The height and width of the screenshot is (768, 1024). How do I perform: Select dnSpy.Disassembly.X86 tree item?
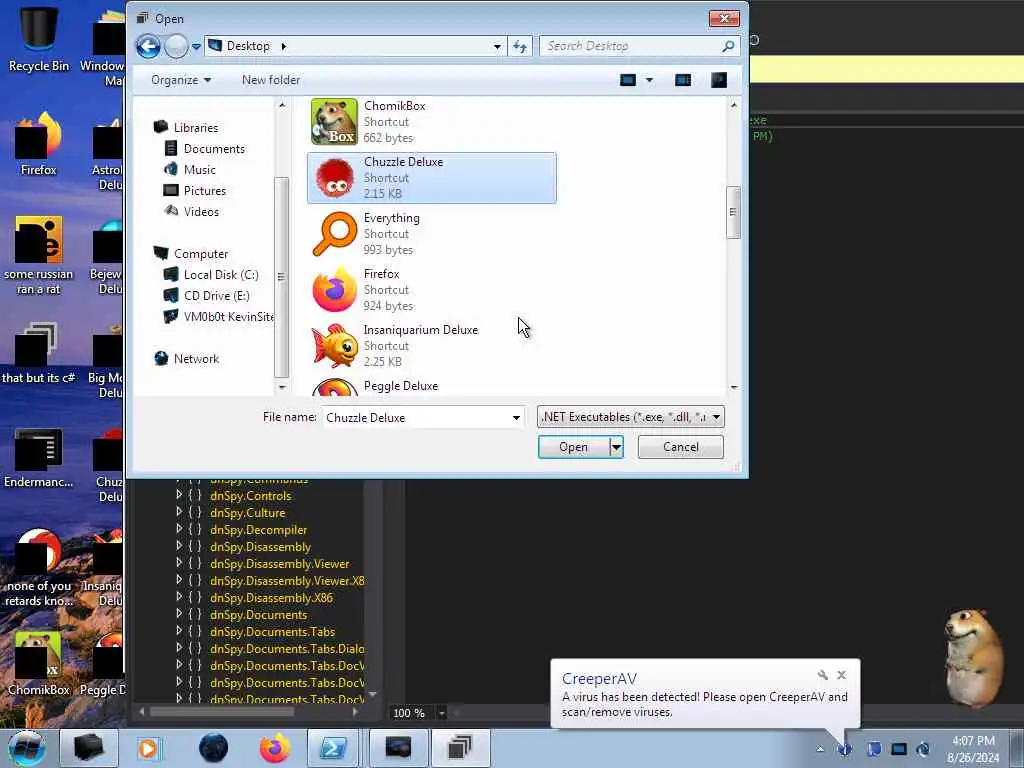[271, 598]
